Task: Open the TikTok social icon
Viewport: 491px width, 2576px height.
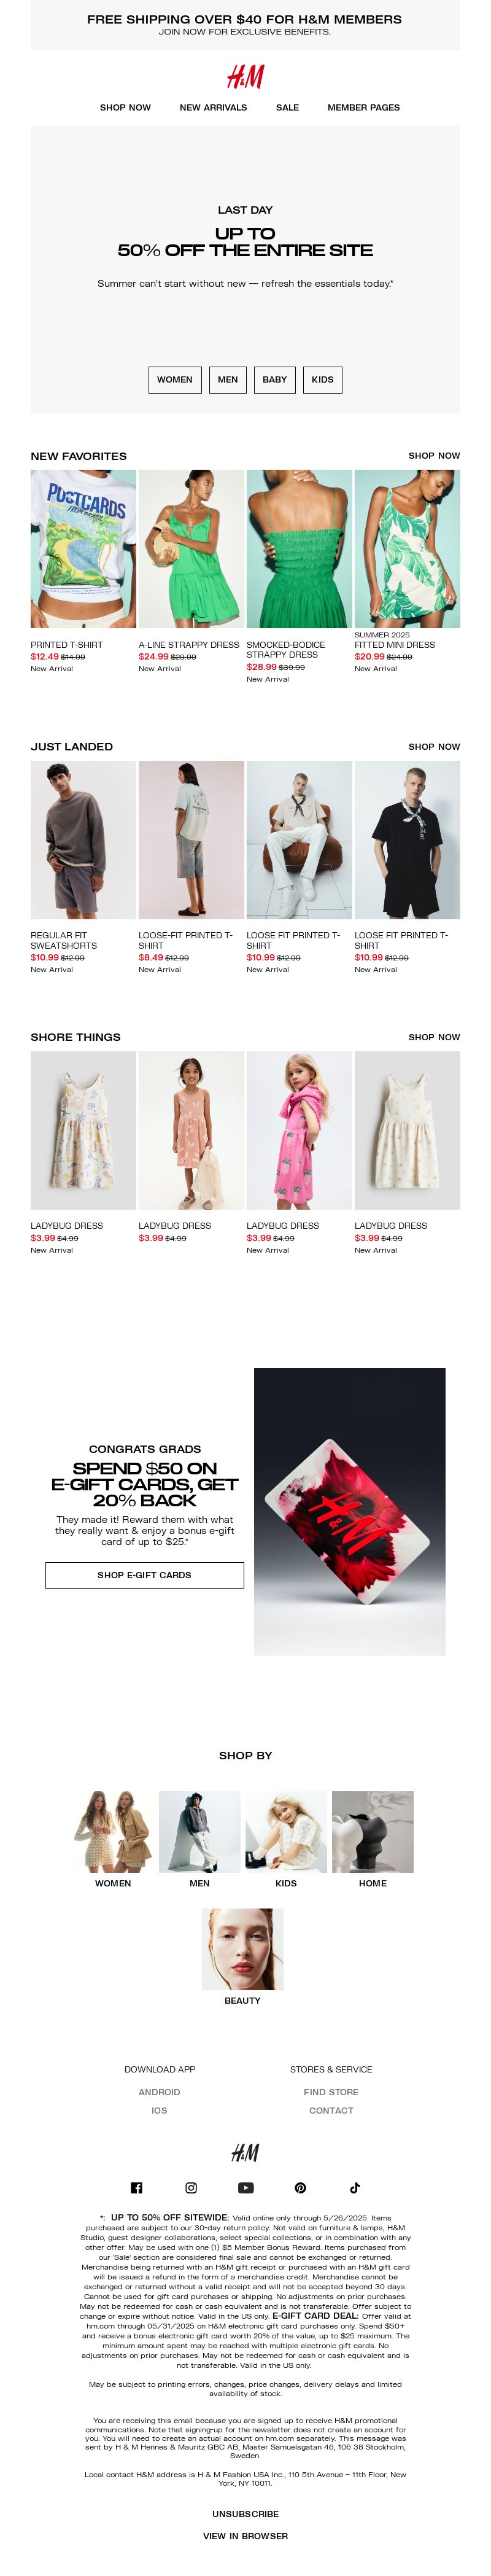Action: [355, 2187]
